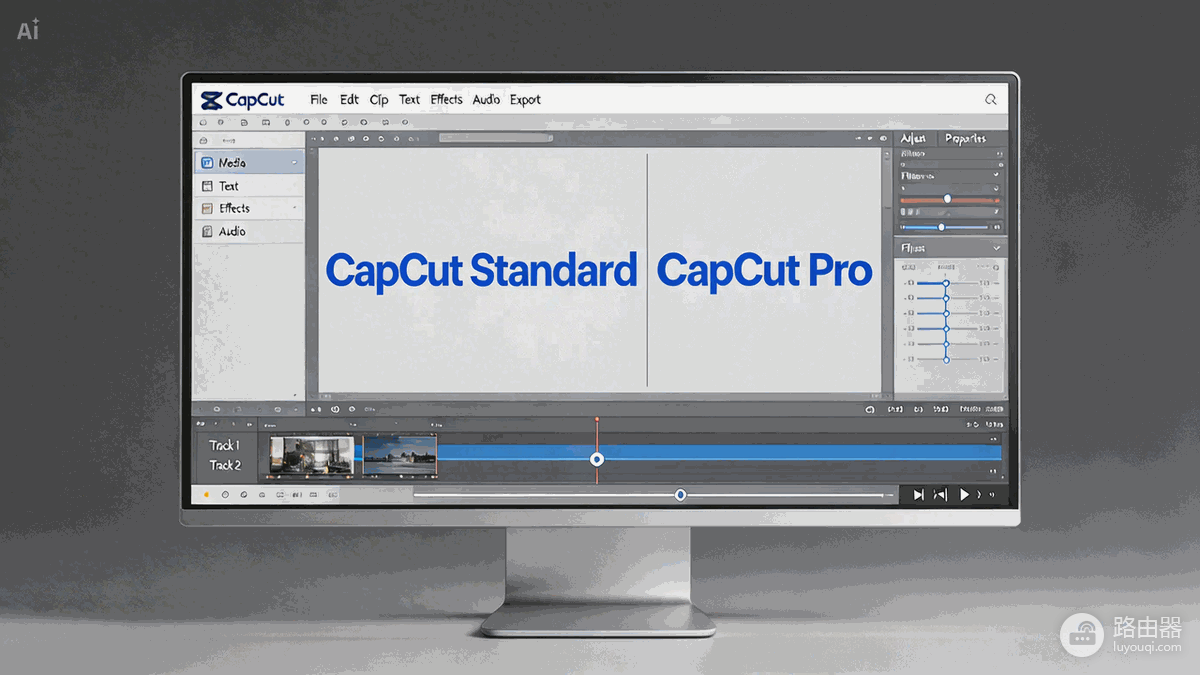This screenshot has width=1200, height=675.
Task: Switch to the Adjust tab
Action: [x=913, y=139]
